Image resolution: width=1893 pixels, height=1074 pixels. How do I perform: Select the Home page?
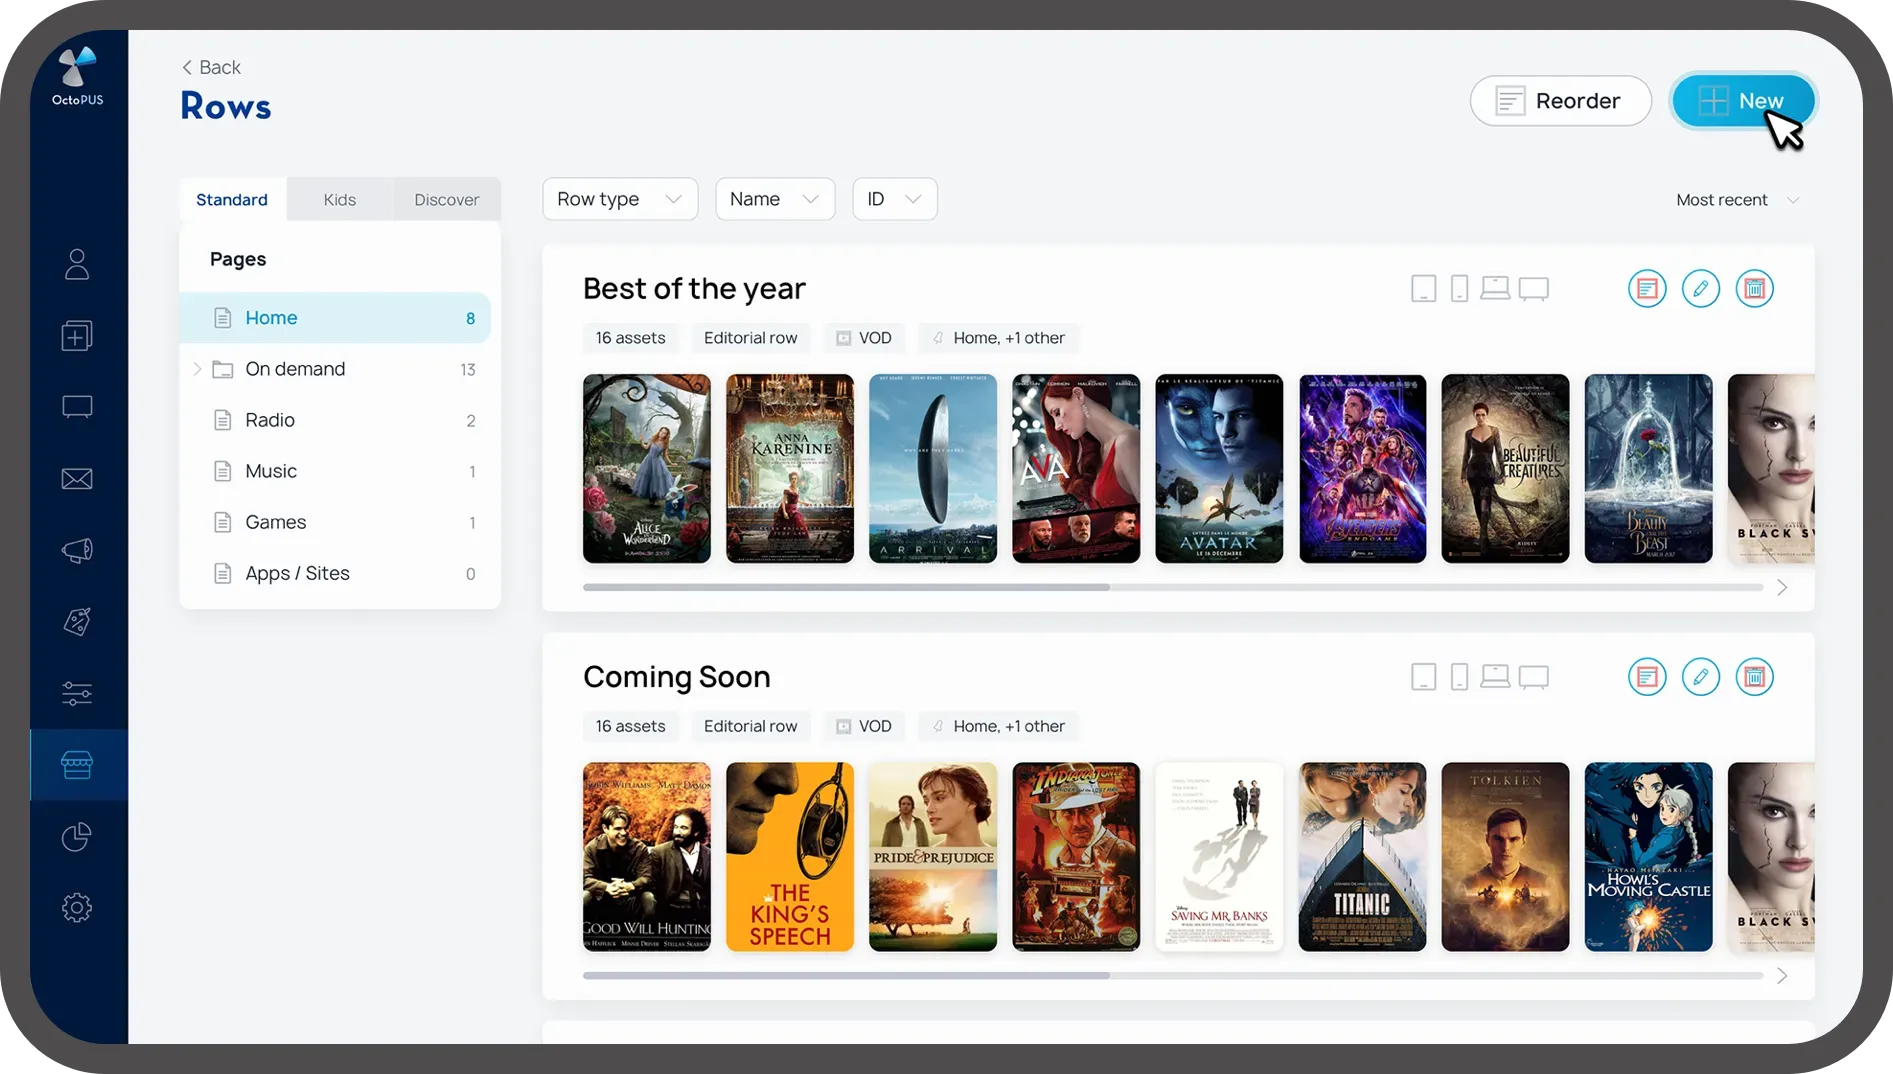[x=335, y=318]
